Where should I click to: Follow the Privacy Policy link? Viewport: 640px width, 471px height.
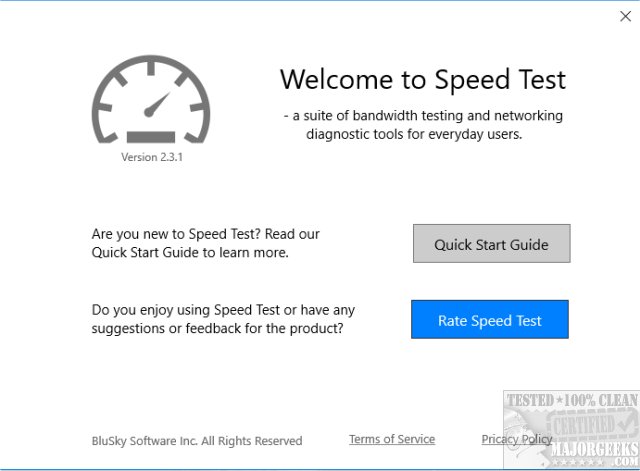516,439
